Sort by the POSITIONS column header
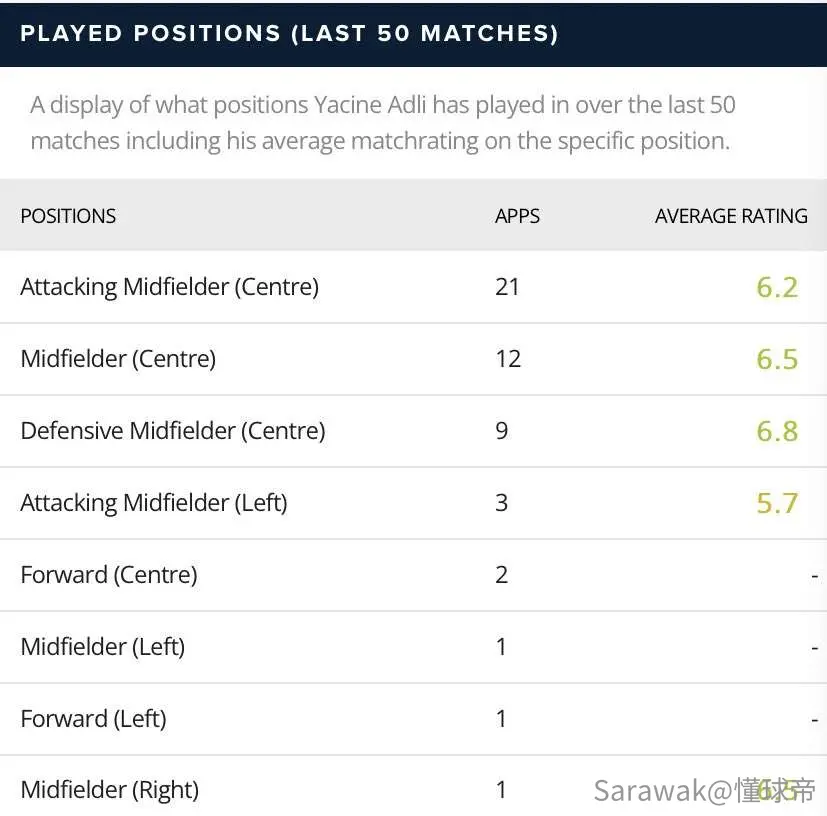This screenshot has height=816, width=827. tap(68, 216)
